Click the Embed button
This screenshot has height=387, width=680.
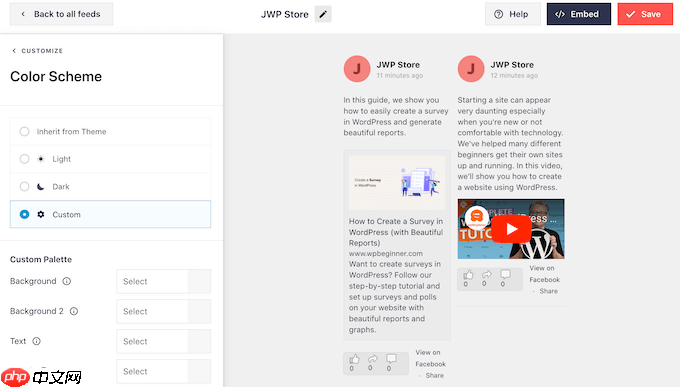tap(579, 14)
